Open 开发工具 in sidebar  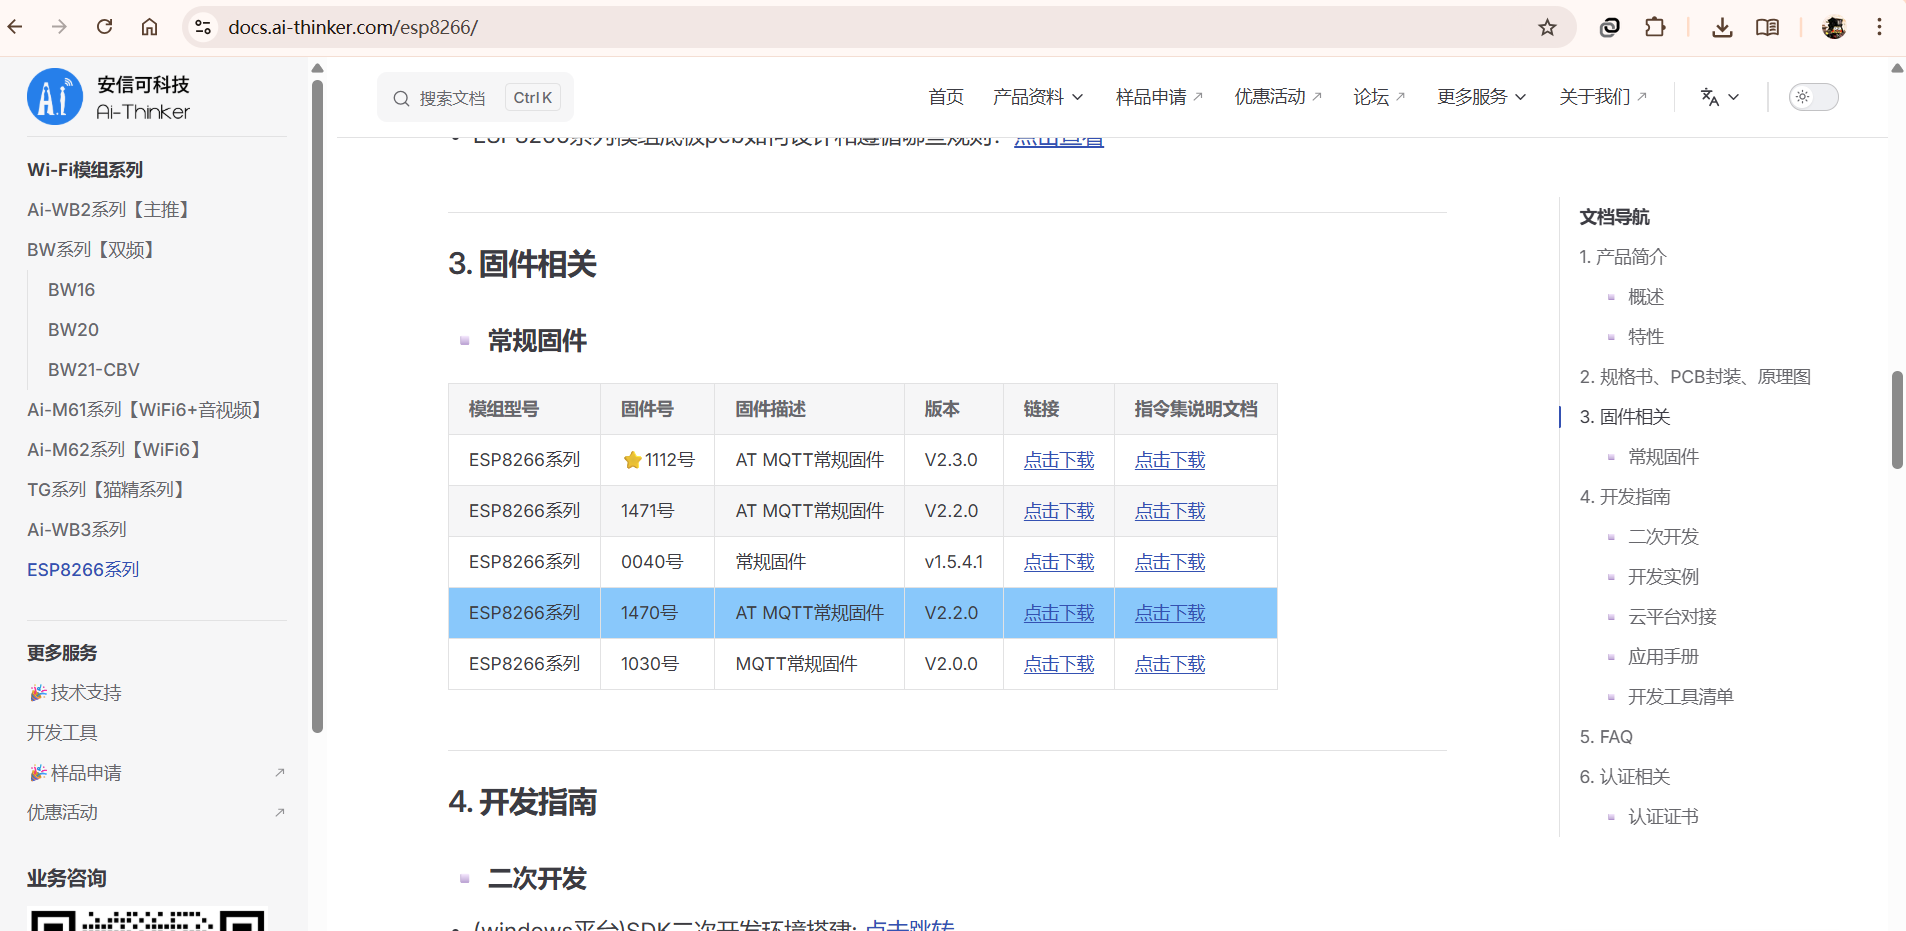[62, 733]
